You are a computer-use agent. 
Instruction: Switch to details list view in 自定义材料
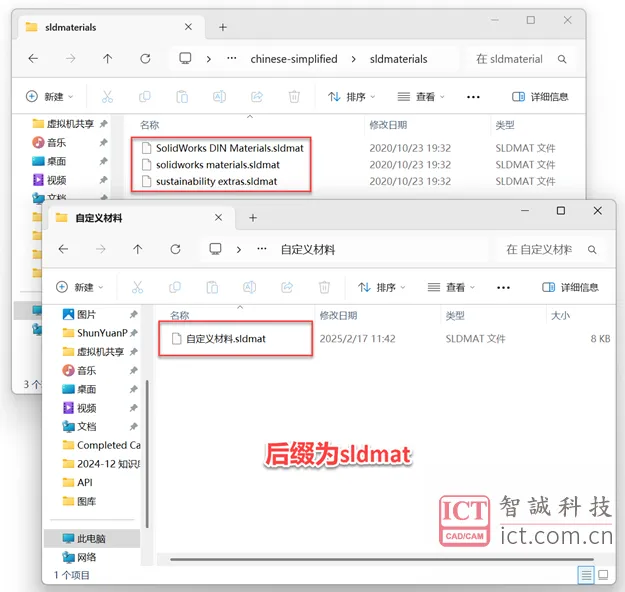[586, 575]
